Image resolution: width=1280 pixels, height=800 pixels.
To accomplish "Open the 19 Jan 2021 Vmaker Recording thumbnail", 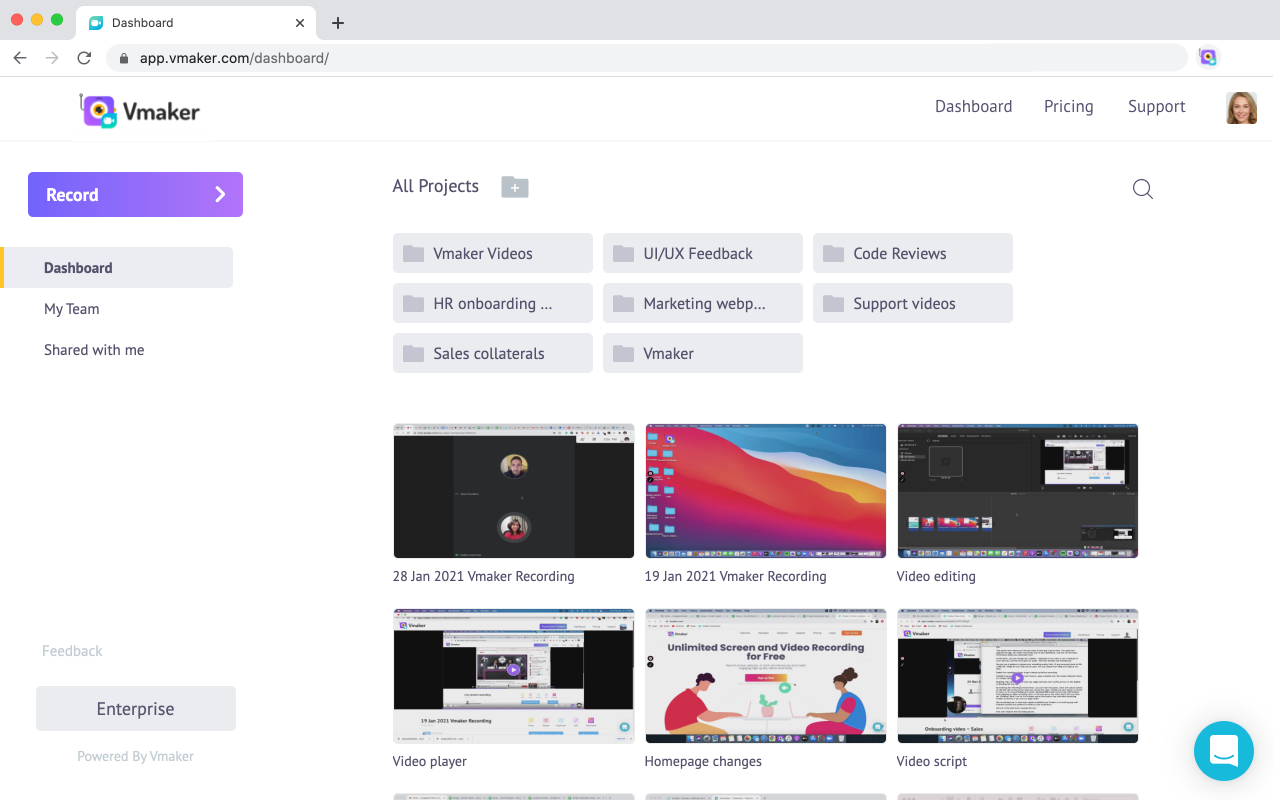I will [766, 491].
